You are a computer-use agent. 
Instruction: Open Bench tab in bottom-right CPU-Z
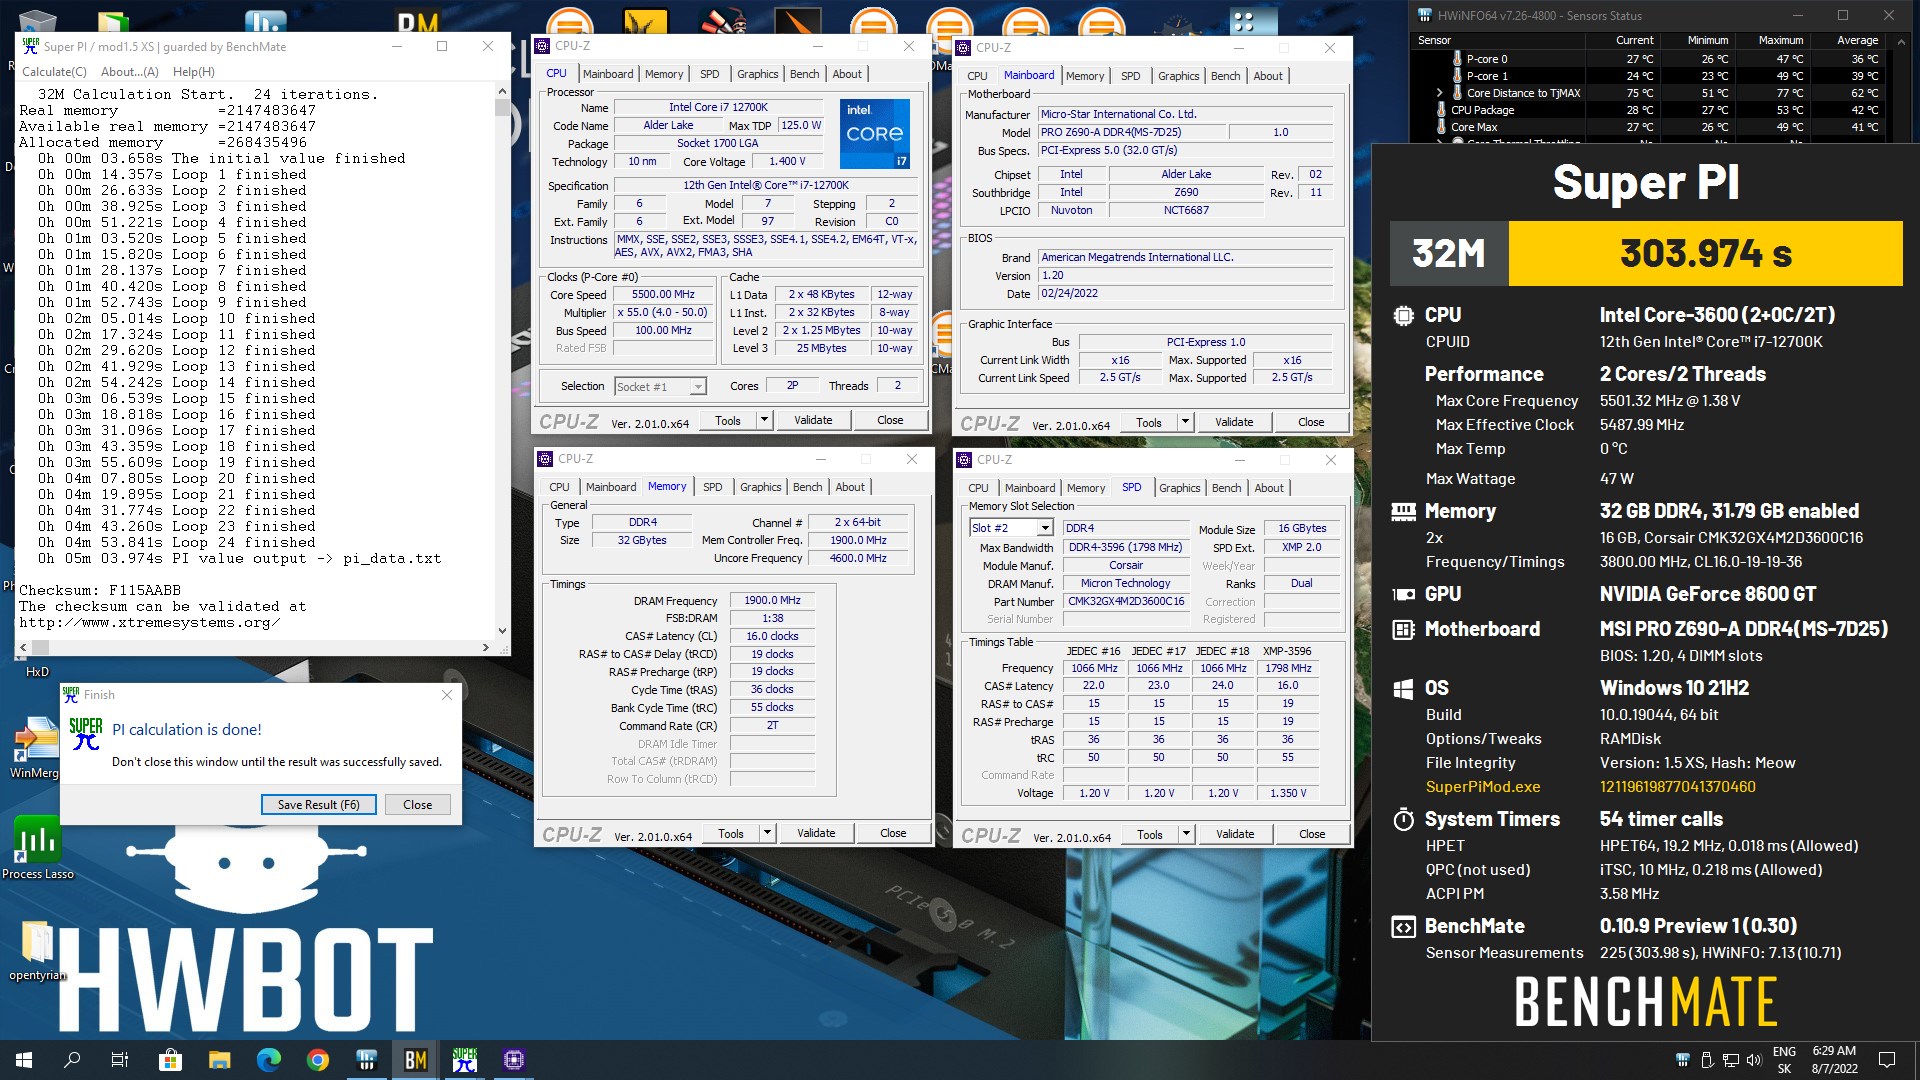pyautogui.click(x=1227, y=488)
